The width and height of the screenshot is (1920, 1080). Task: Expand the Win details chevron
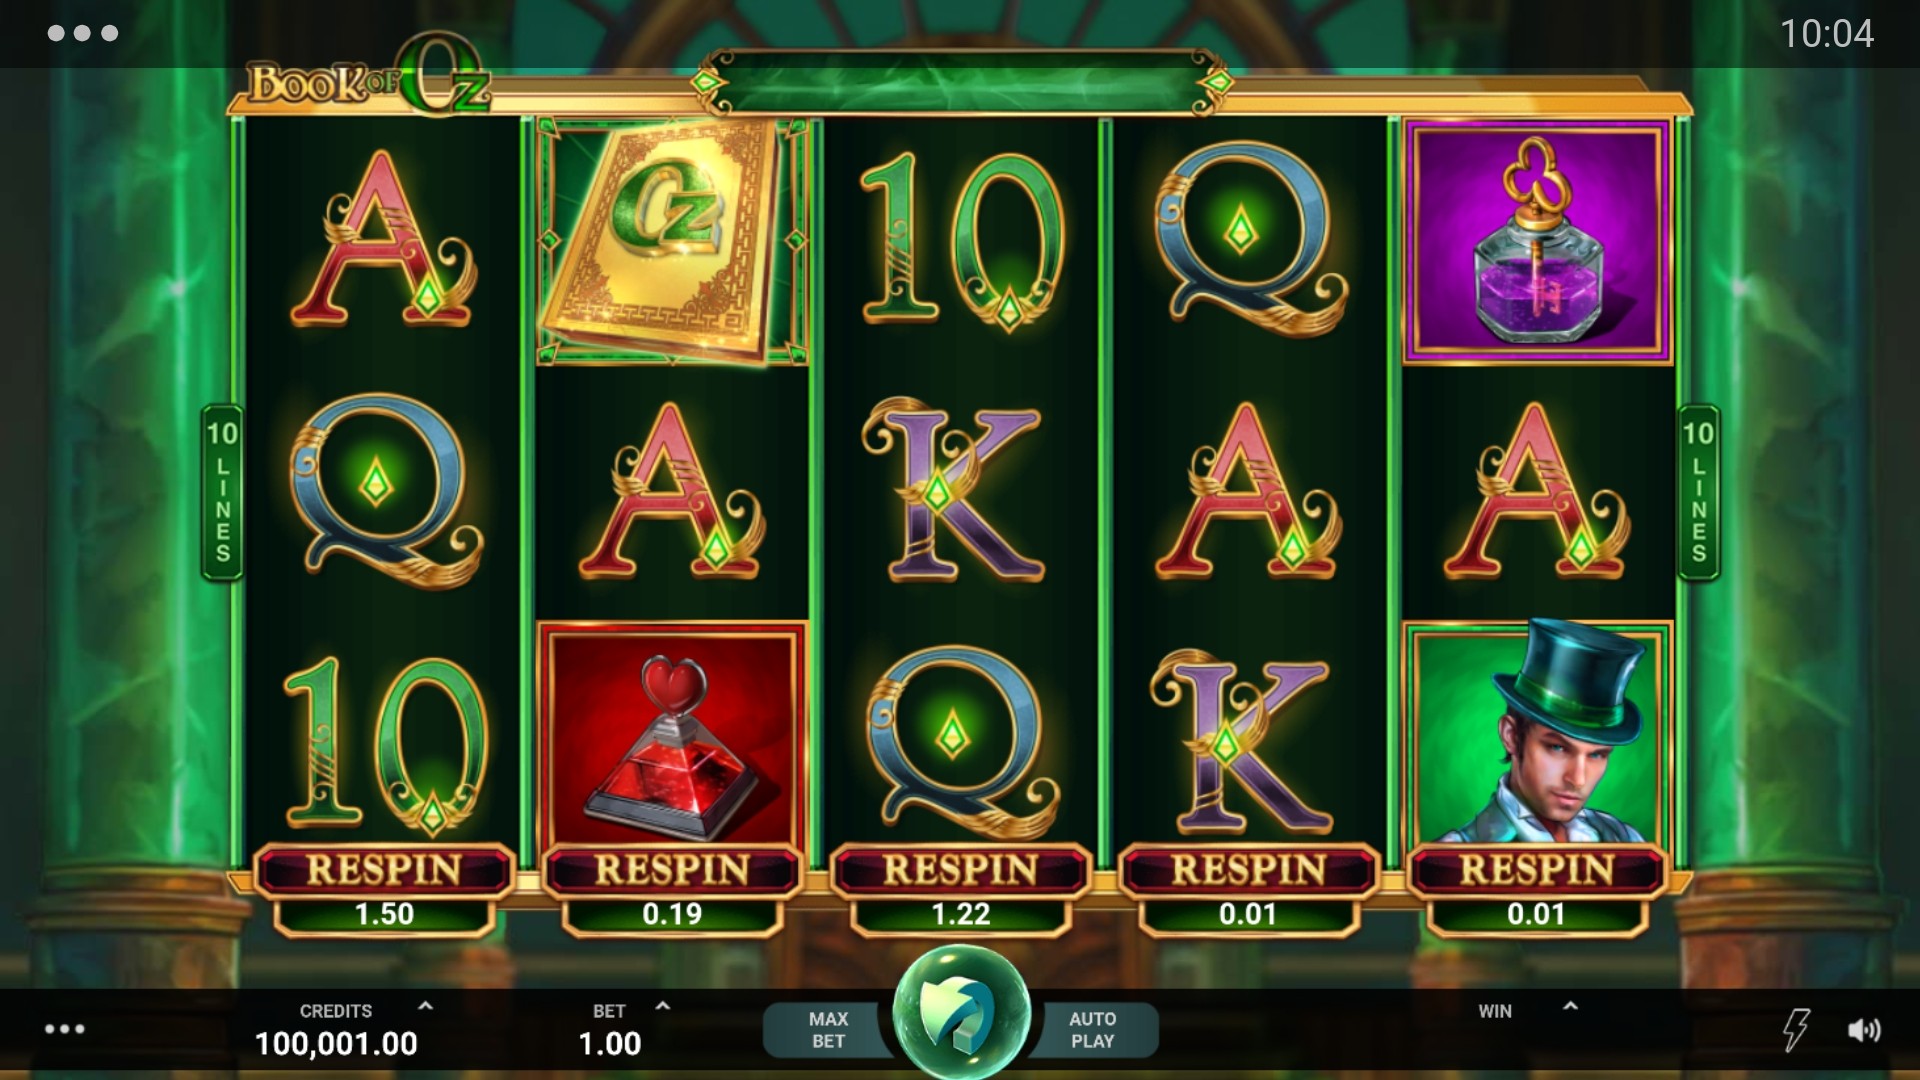coord(1570,1006)
